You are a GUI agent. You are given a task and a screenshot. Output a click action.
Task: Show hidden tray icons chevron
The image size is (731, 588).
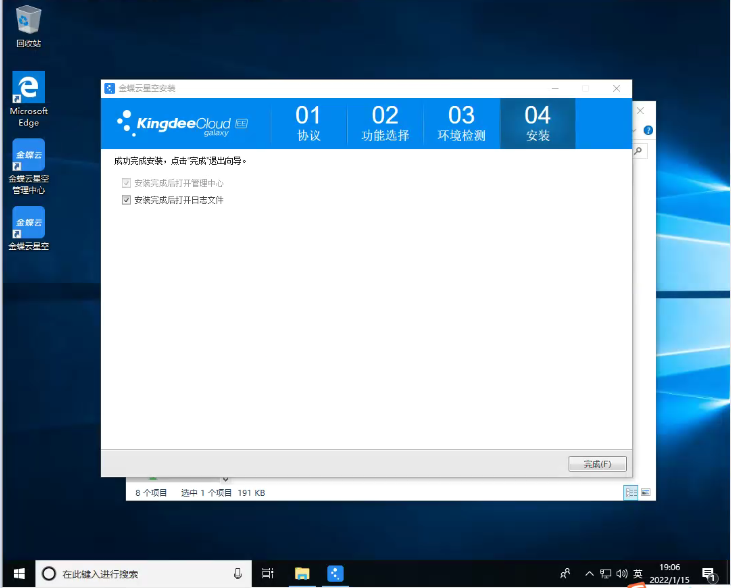589,574
